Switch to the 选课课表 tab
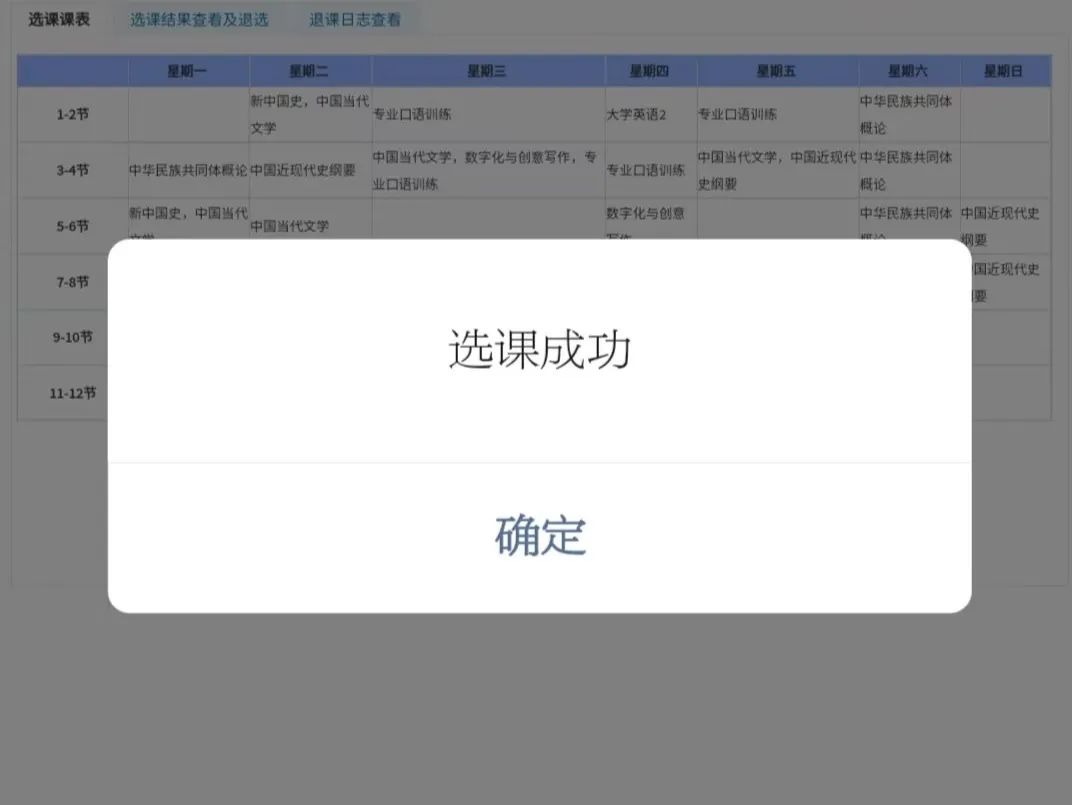 click(x=59, y=19)
